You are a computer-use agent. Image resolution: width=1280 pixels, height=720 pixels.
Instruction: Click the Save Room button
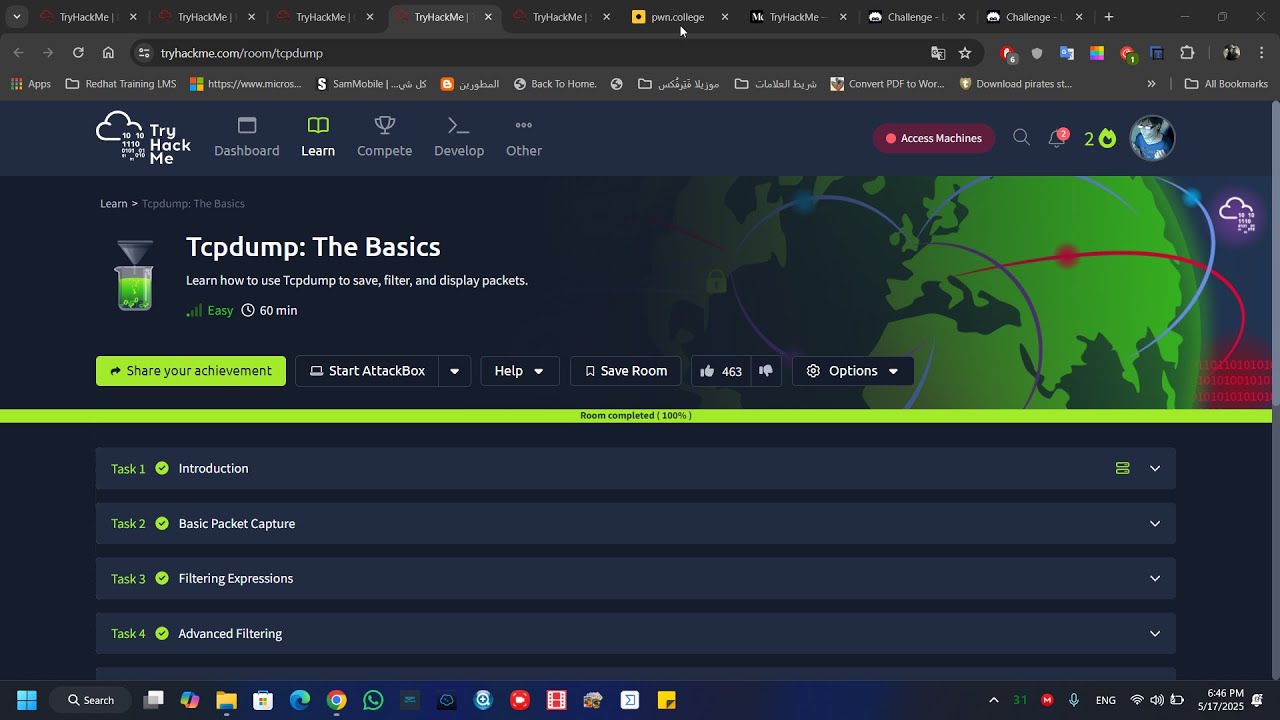click(x=626, y=371)
